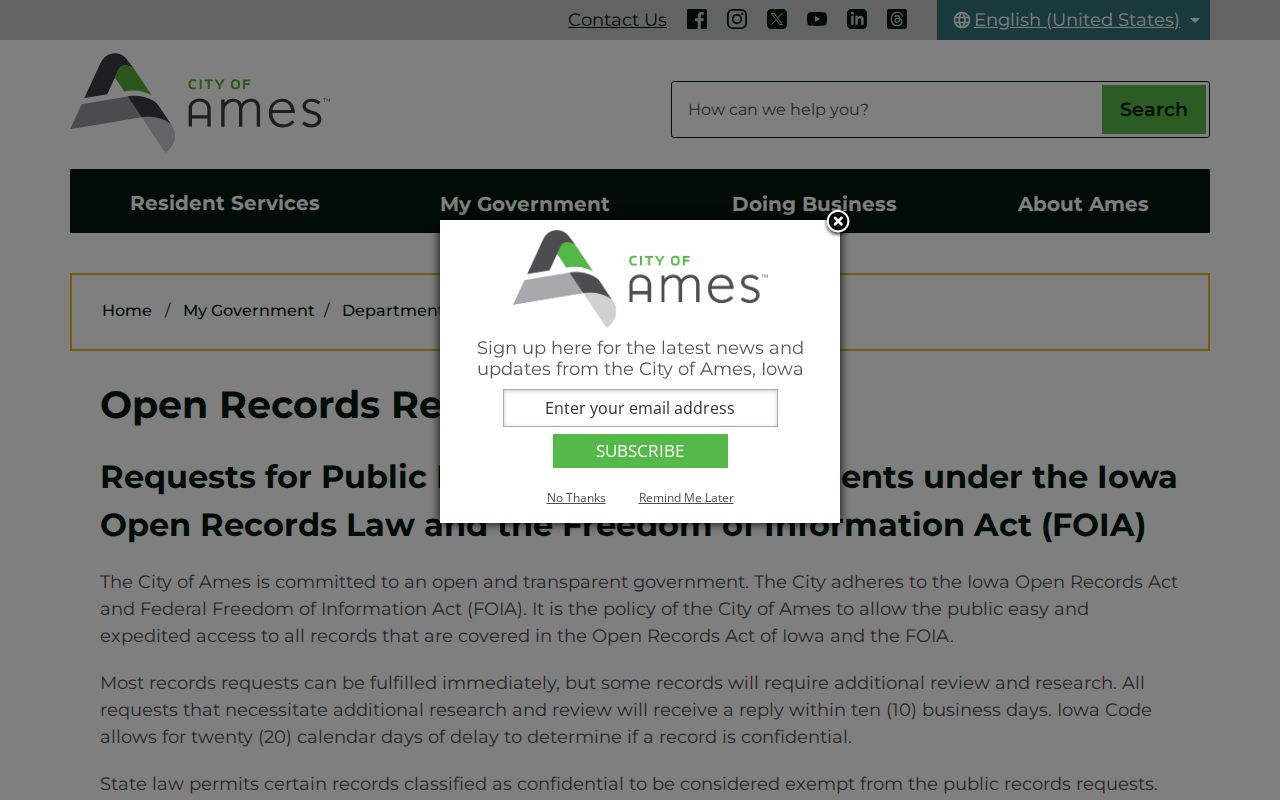The height and width of the screenshot is (800, 1280).
Task: Open the Instagram icon link
Action: click(737, 19)
